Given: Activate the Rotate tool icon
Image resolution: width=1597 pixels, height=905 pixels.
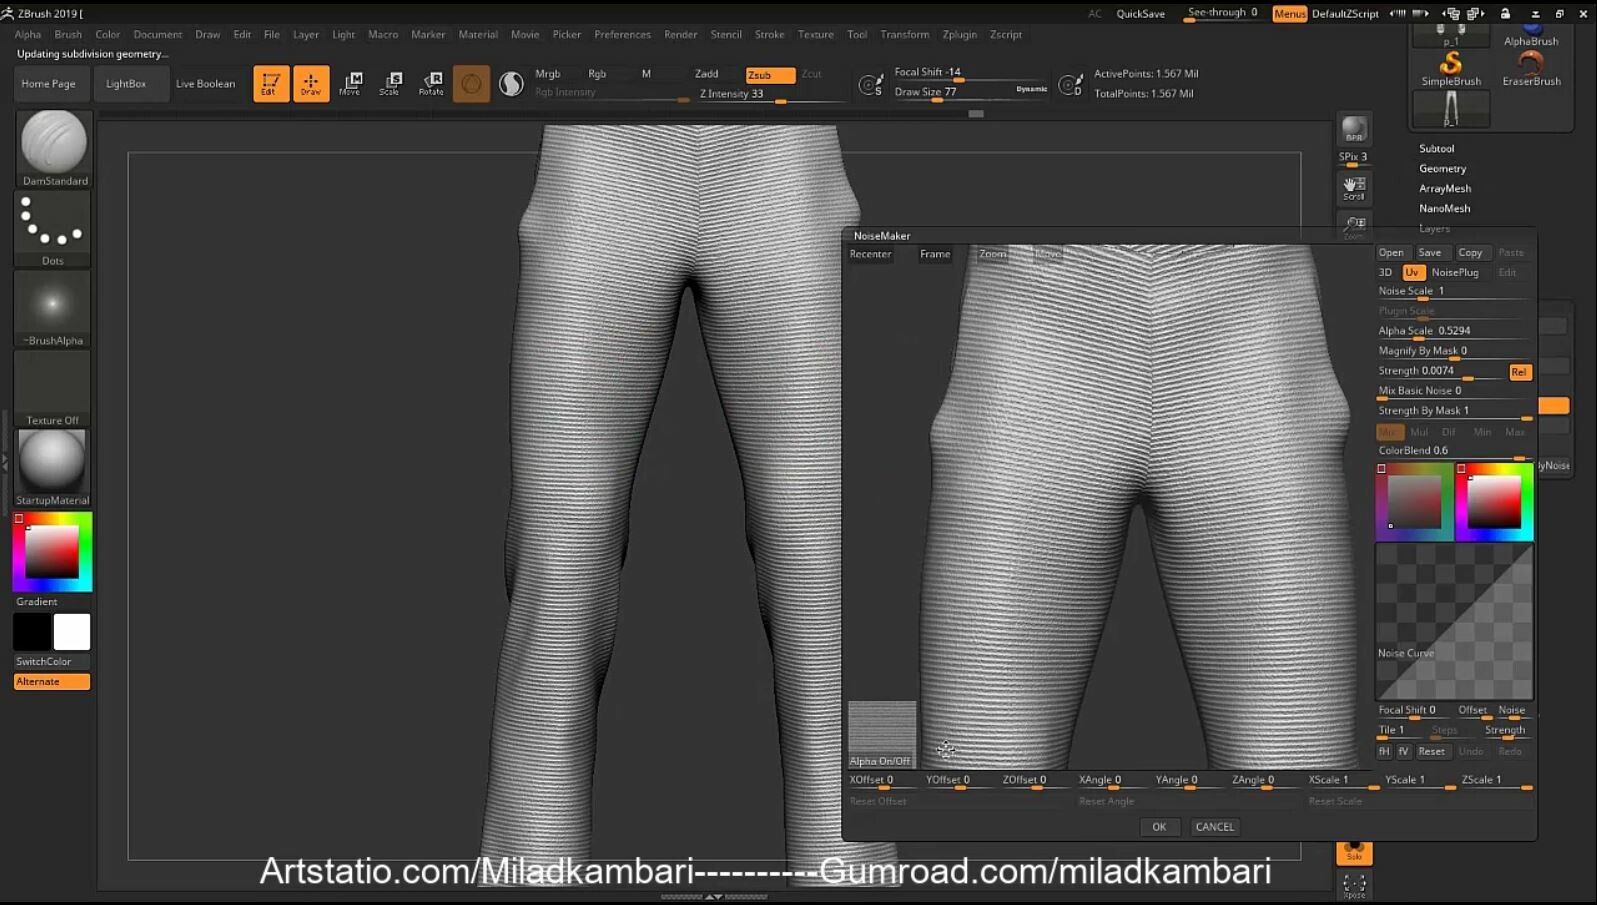Looking at the screenshot, I should click(431, 84).
